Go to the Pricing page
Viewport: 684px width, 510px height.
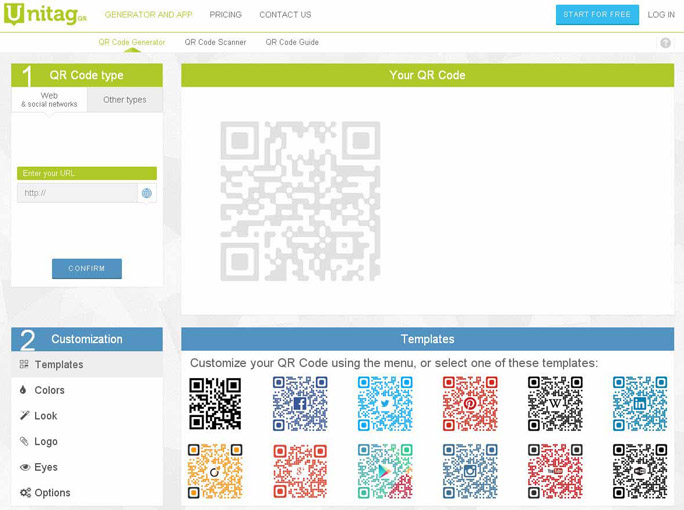(226, 15)
